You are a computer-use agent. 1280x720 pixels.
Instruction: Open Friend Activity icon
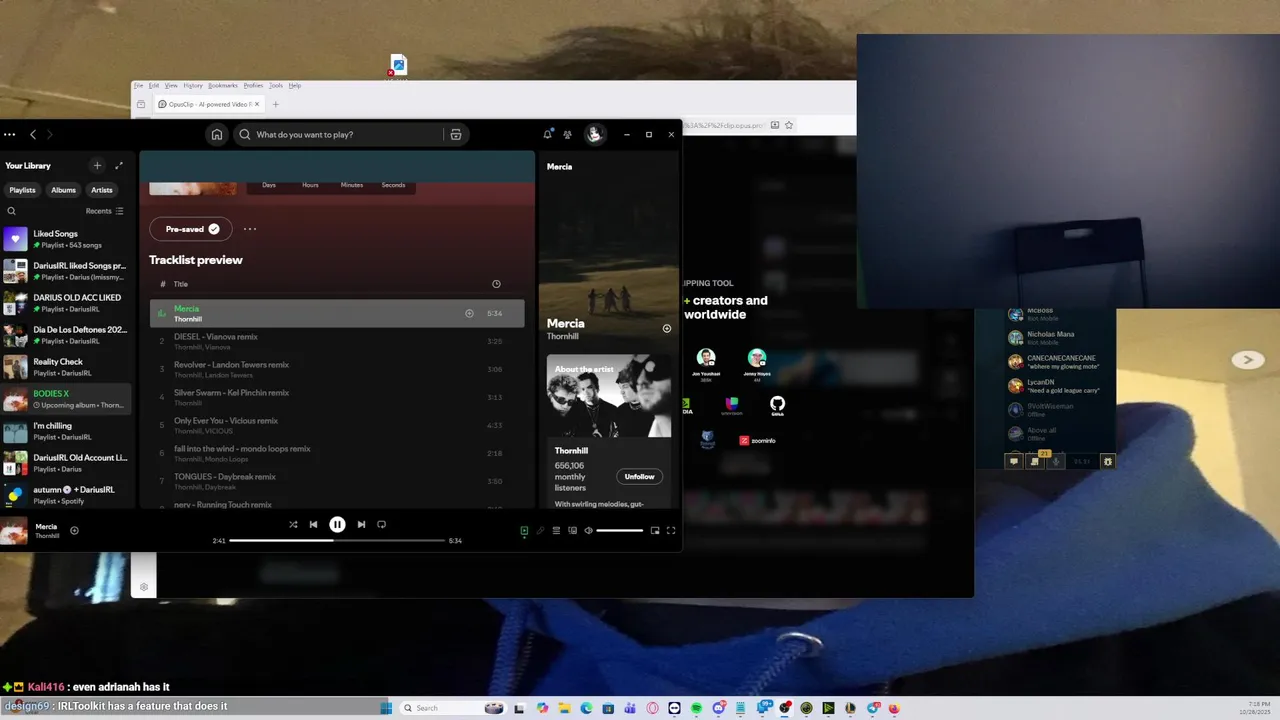coord(568,134)
